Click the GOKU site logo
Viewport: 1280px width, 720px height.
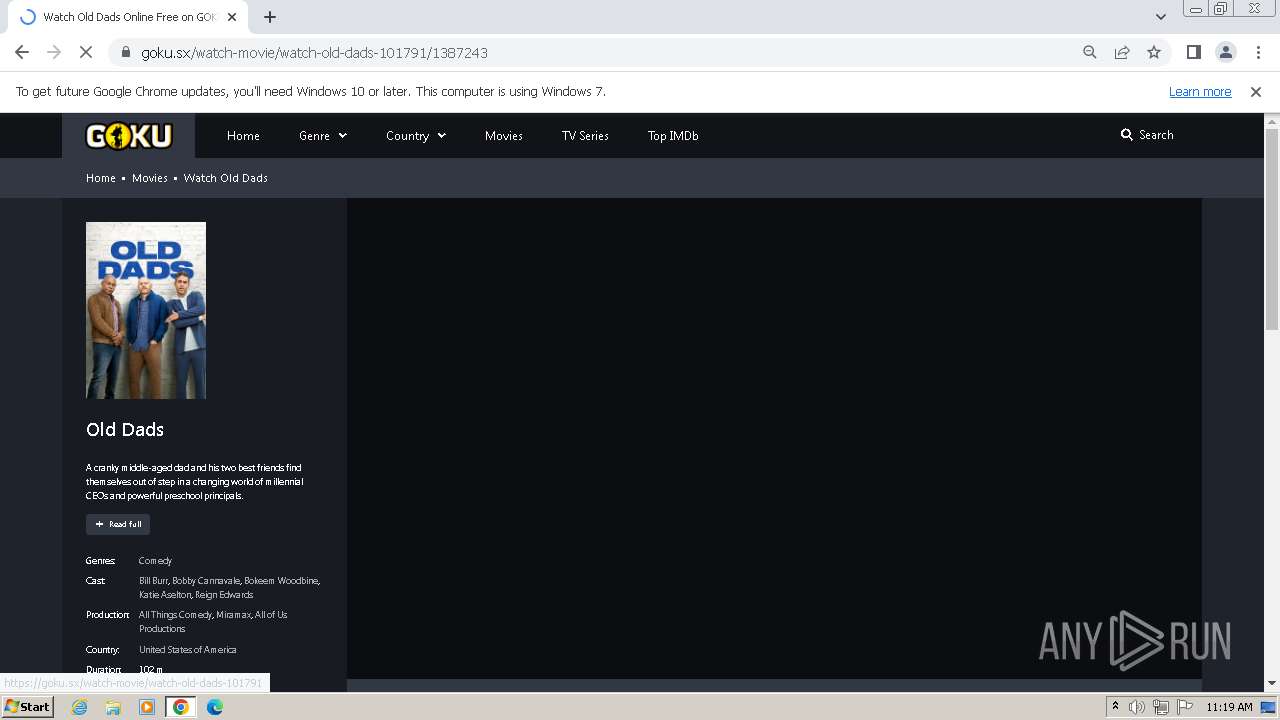(x=129, y=135)
